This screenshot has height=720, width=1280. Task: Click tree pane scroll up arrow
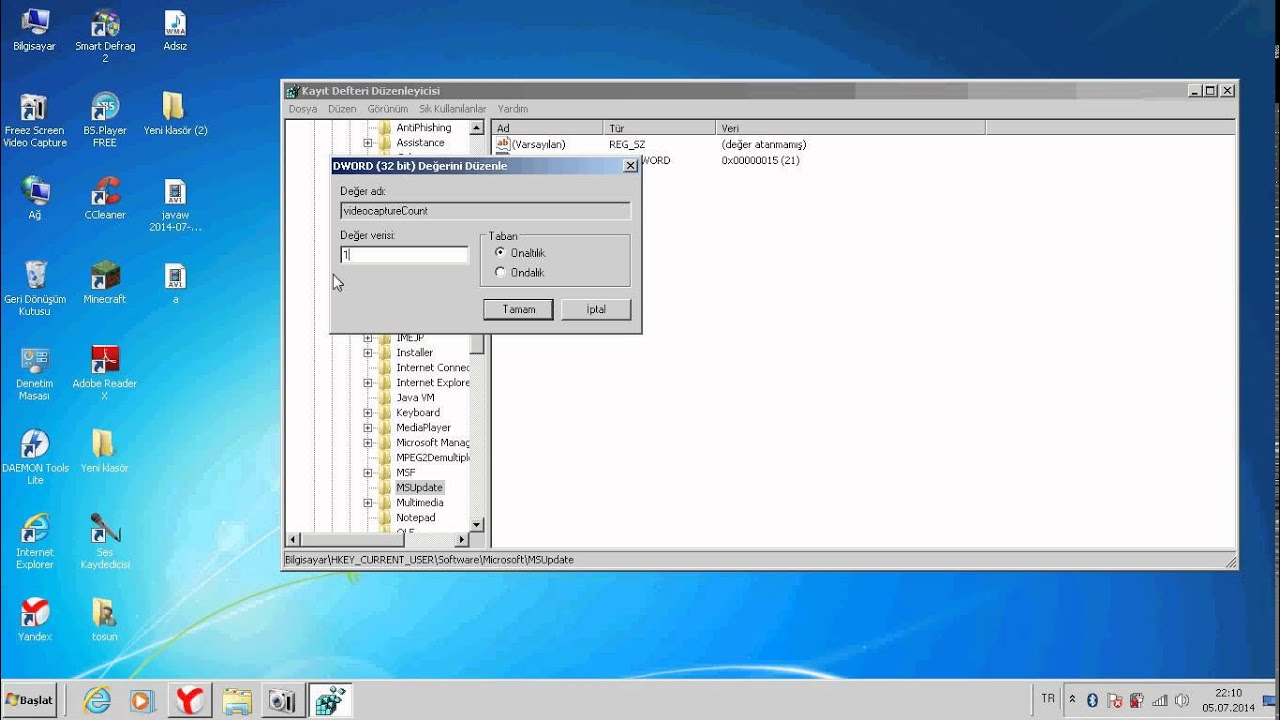[x=476, y=128]
